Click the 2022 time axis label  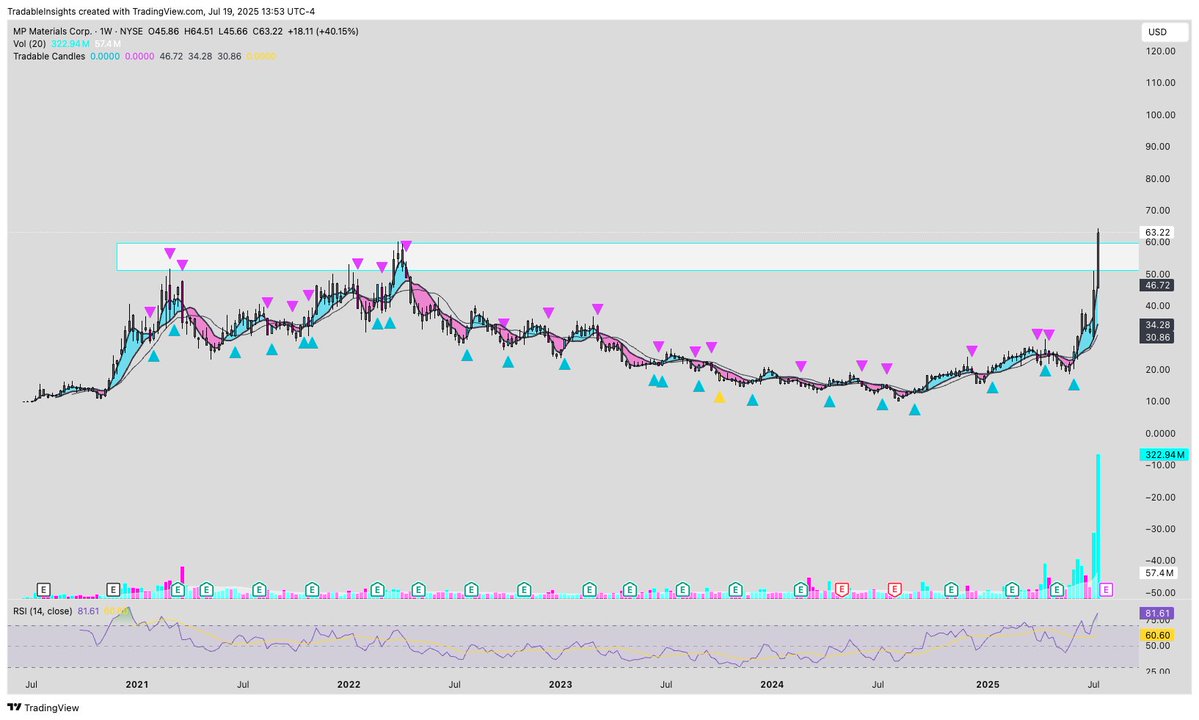tap(349, 685)
